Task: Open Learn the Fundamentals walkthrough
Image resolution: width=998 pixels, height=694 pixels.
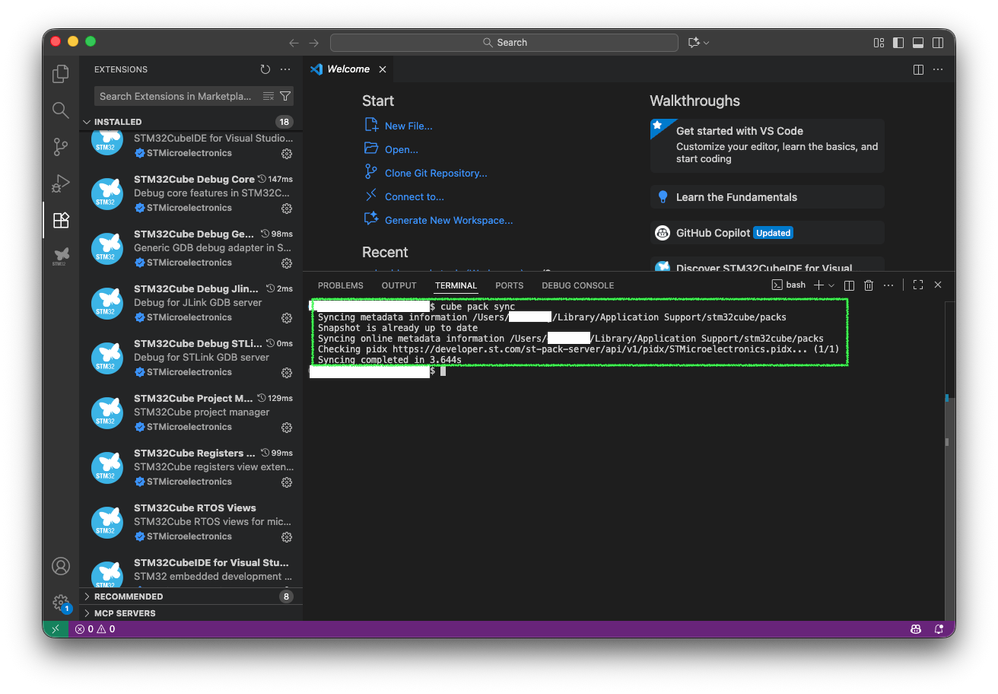Action: [x=767, y=197]
